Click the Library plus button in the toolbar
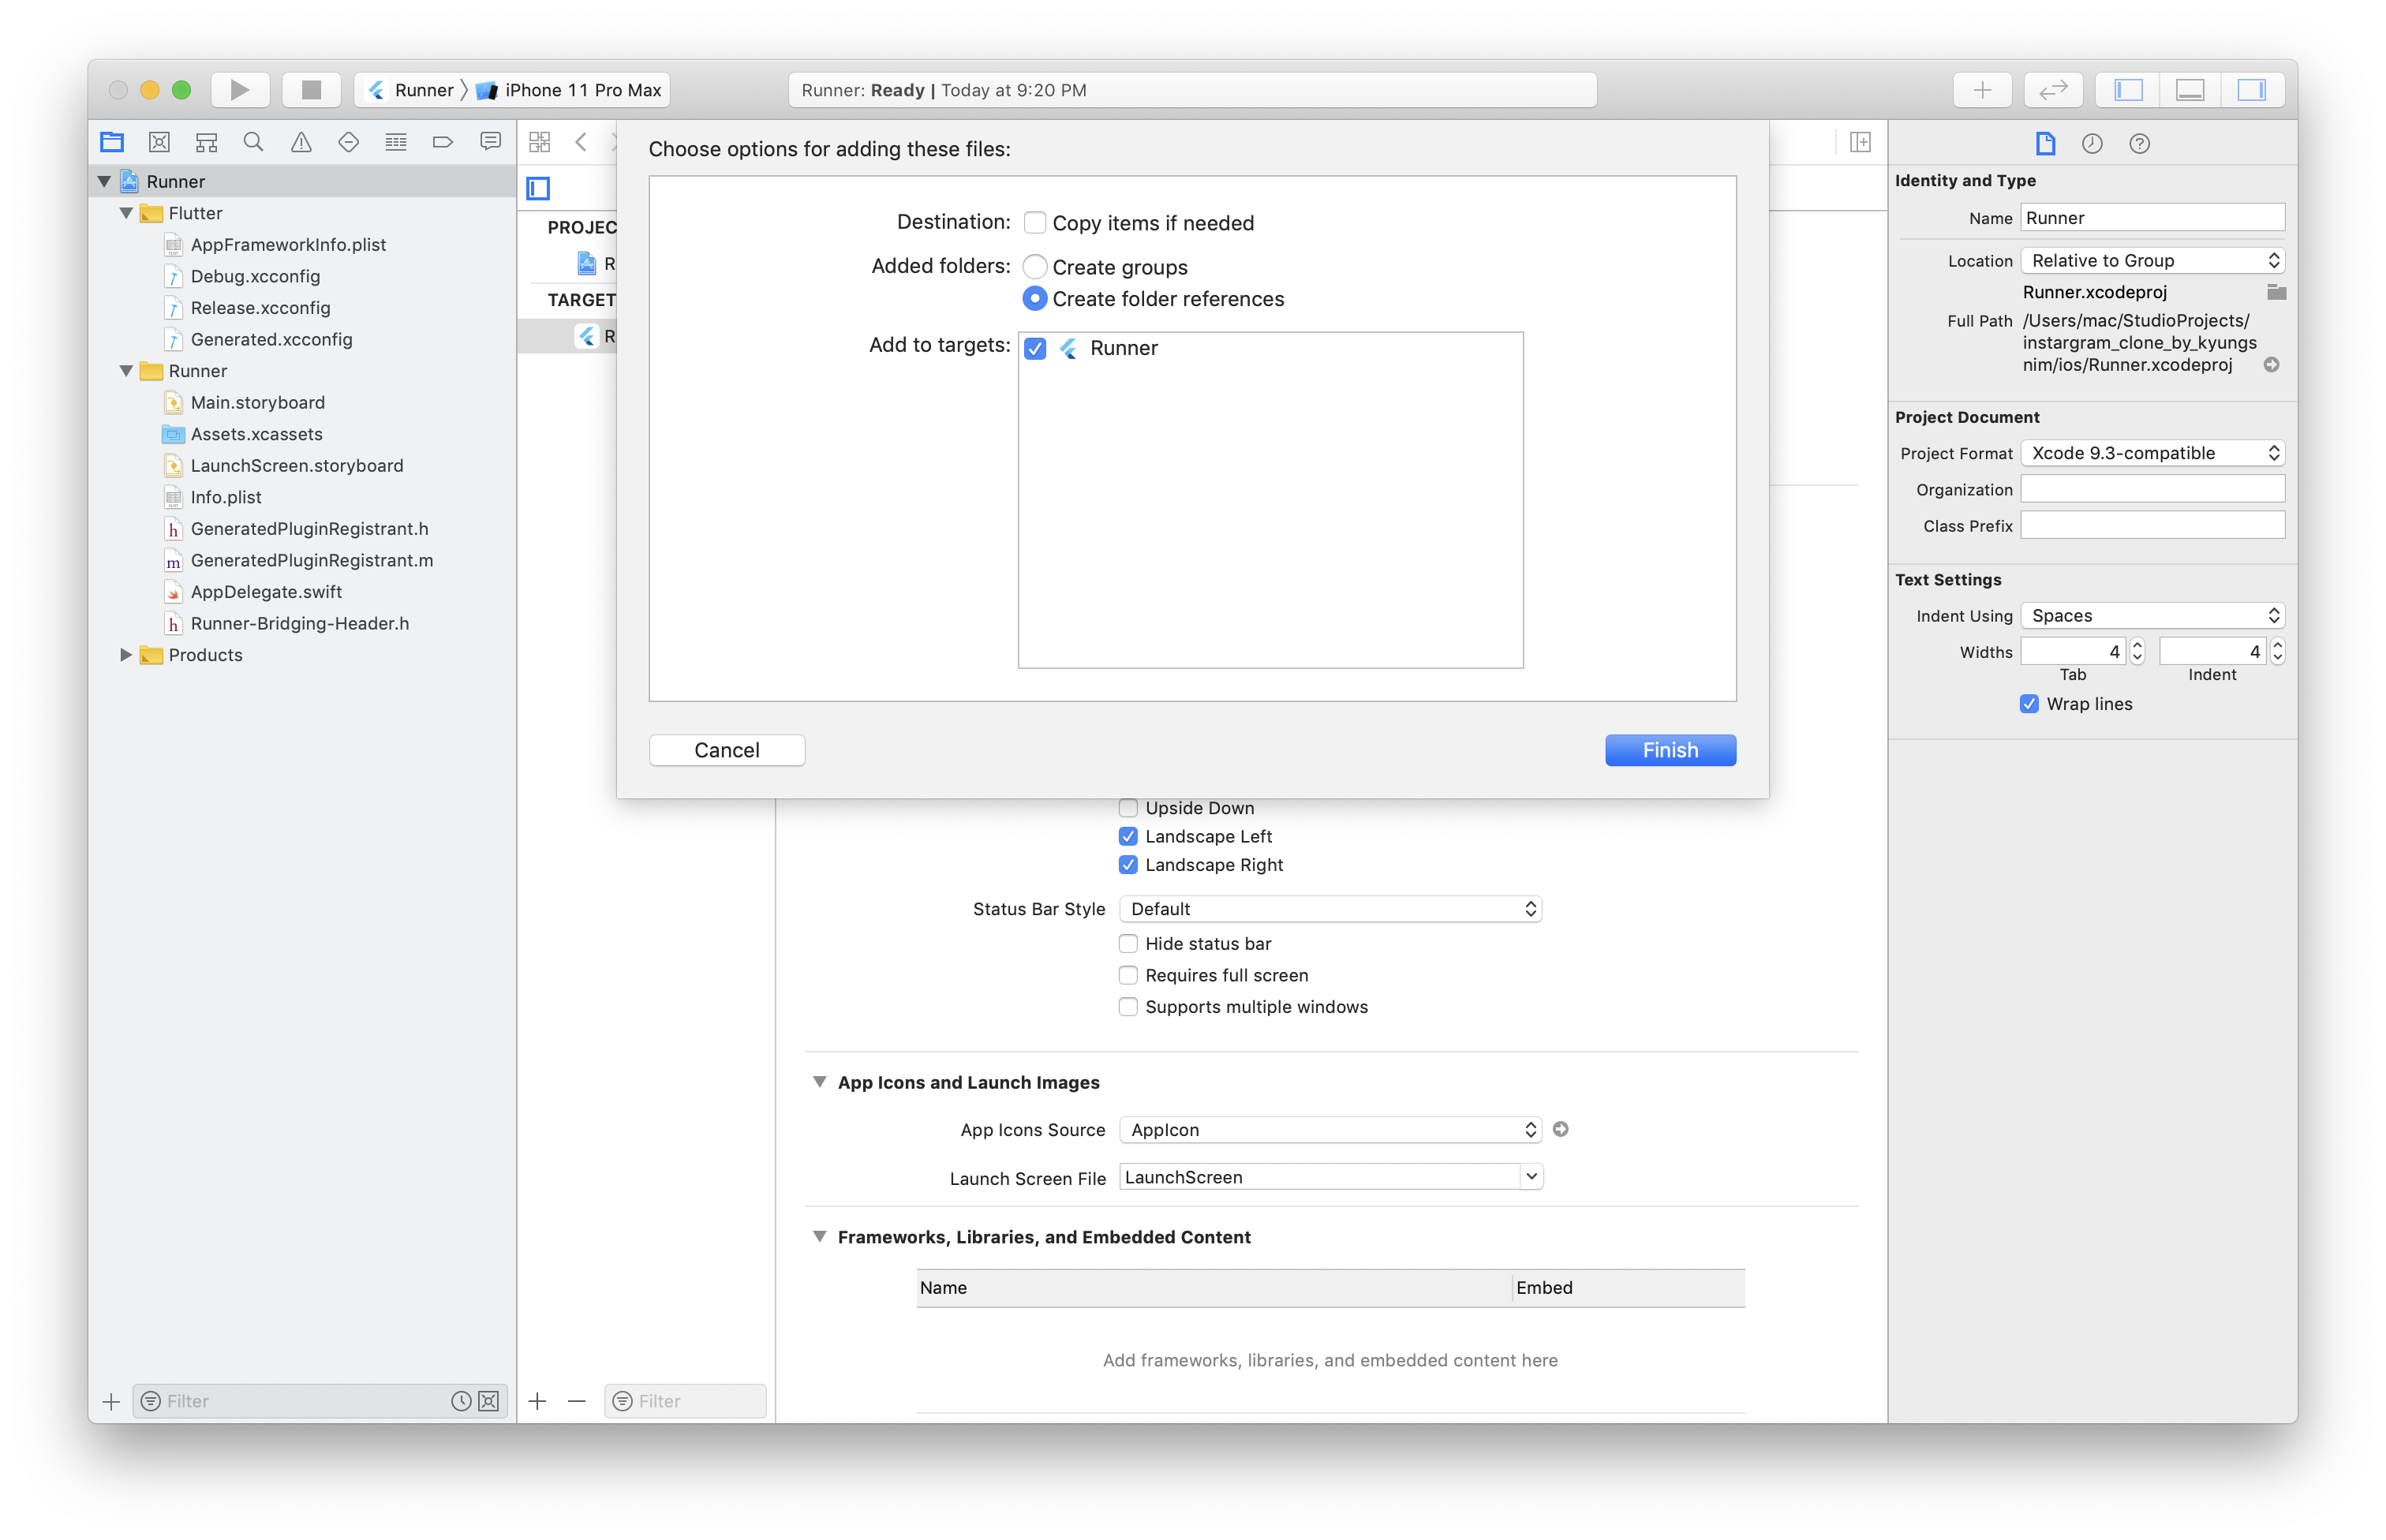Image resolution: width=2386 pixels, height=1540 pixels. (1982, 90)
